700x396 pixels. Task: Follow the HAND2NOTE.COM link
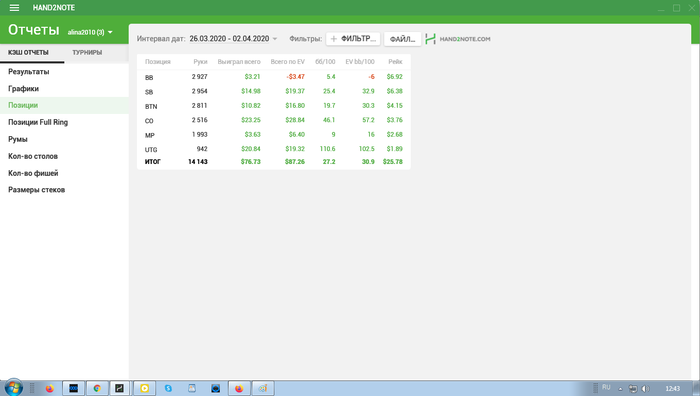click(465, 39)
